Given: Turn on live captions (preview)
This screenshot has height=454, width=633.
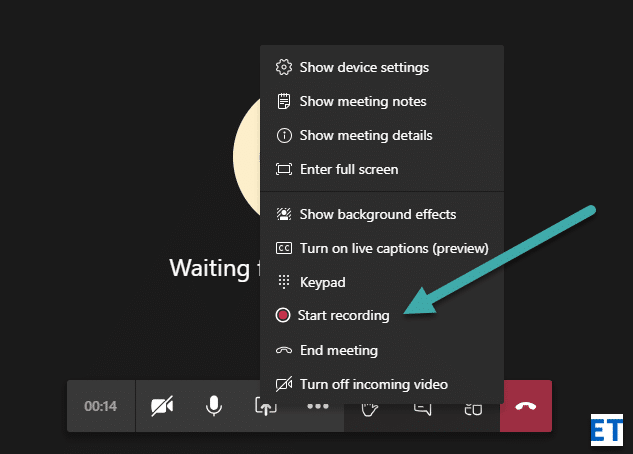Looking at the screenshot, I should point(393,248).
